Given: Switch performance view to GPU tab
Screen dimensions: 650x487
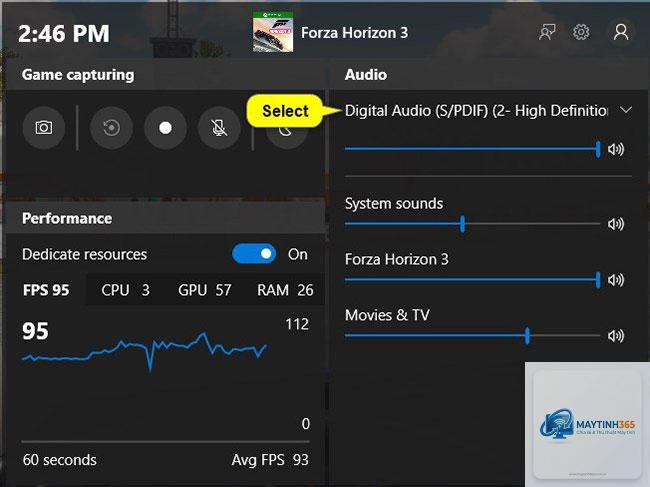Looking at the screenshot, I should click(x=204, y=290).
